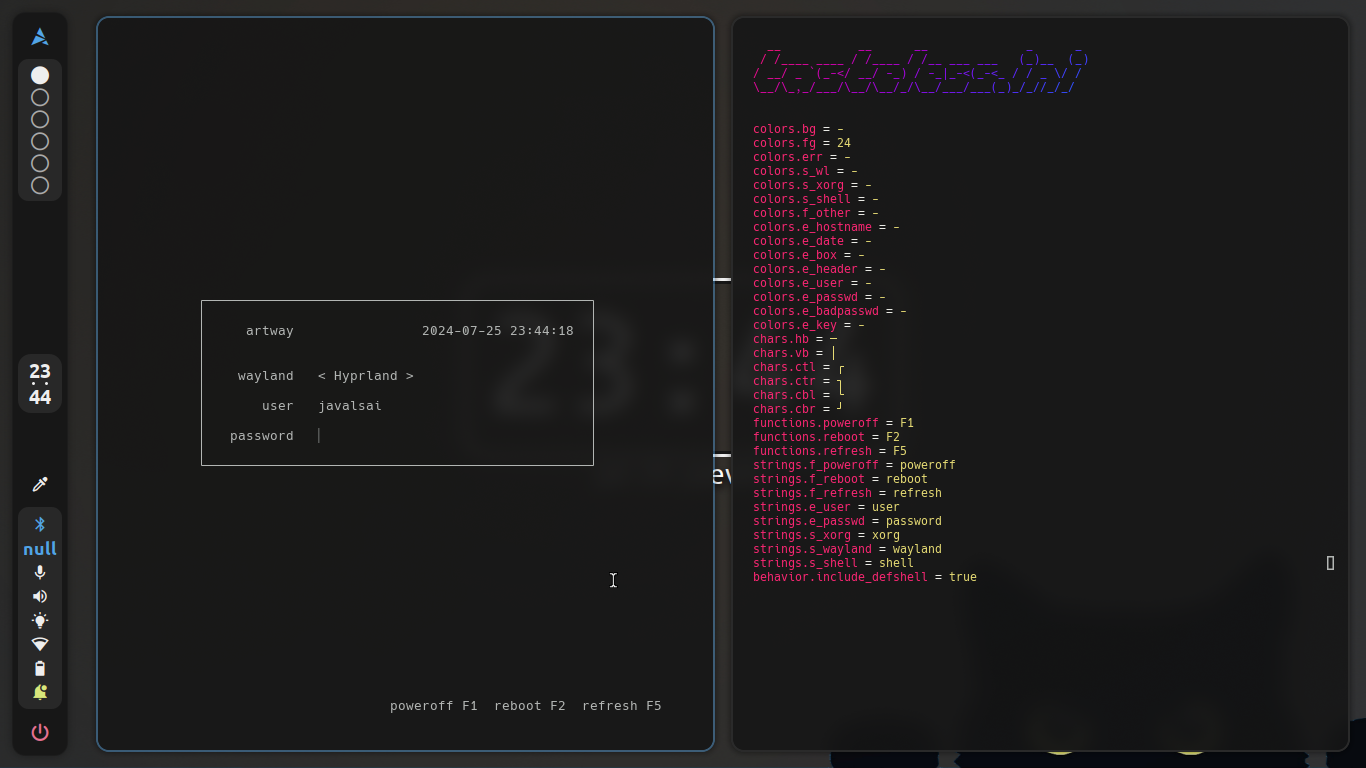Click 'colors.e_hostname' line in terminal

pos(826,227)
